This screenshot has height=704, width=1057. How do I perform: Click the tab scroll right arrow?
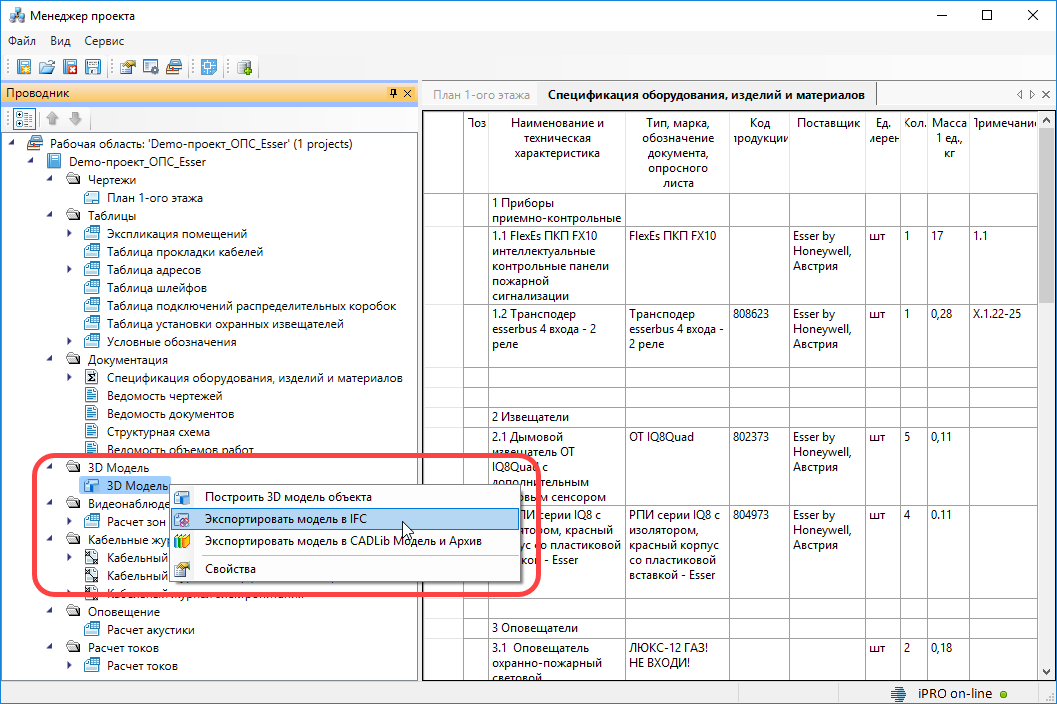tap(1032, 95)
